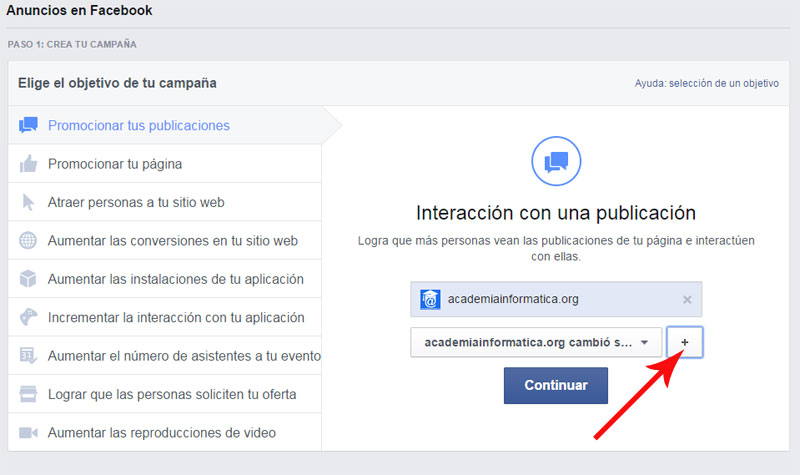Click the description text 'Logra que más personas vean...'
800x475 pixels.
point(556,248)
